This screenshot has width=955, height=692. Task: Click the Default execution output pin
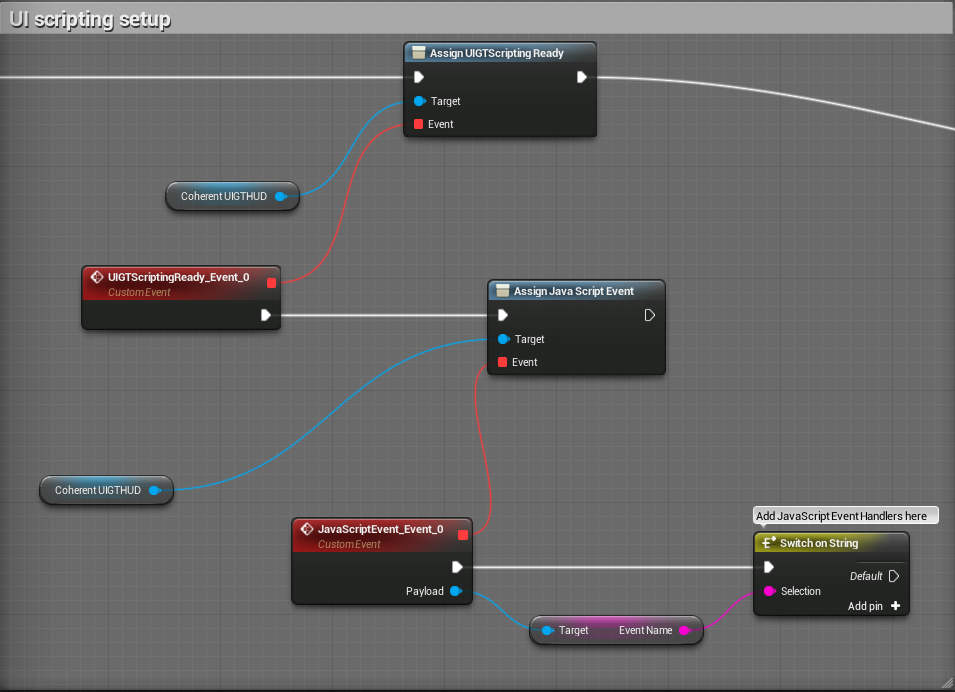[894, 576]
